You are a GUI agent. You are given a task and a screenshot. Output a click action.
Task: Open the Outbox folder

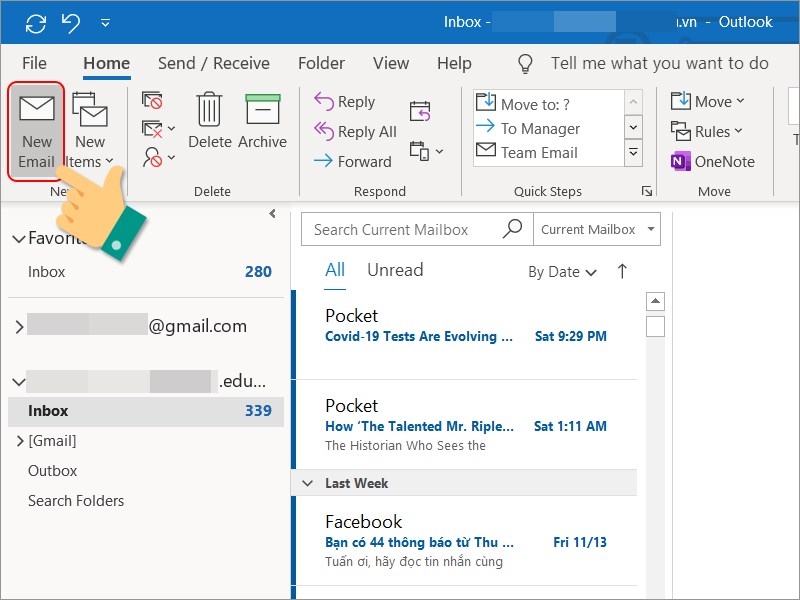[x=53, y=470]
